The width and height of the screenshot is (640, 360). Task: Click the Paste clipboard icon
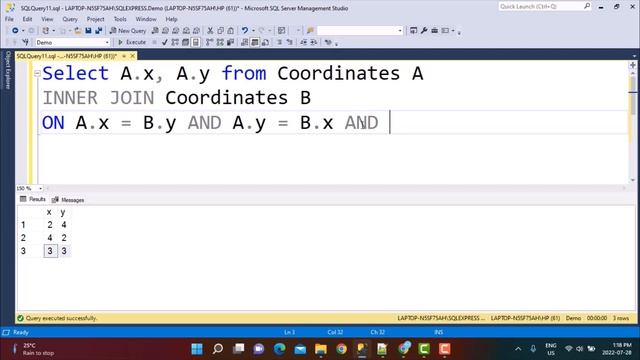(x=231, y=31)
